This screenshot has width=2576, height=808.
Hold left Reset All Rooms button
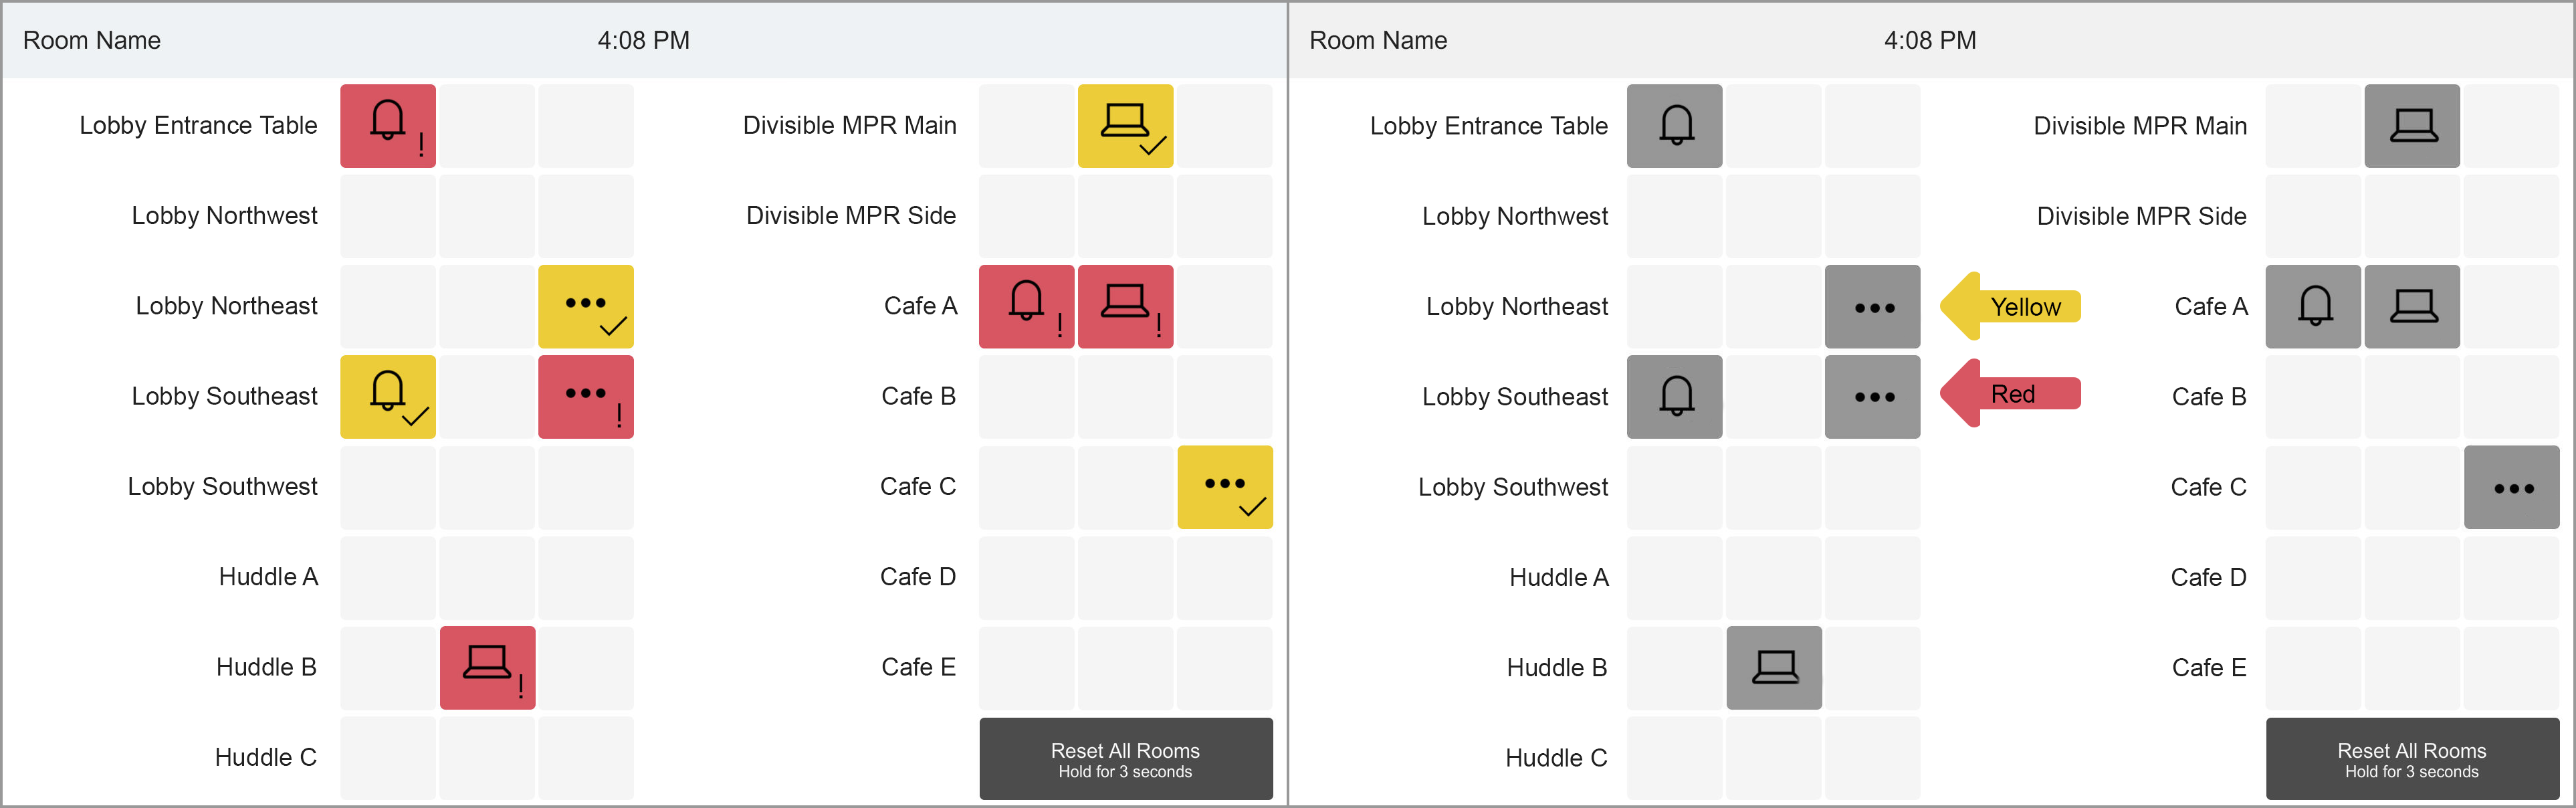[1126, 759]
